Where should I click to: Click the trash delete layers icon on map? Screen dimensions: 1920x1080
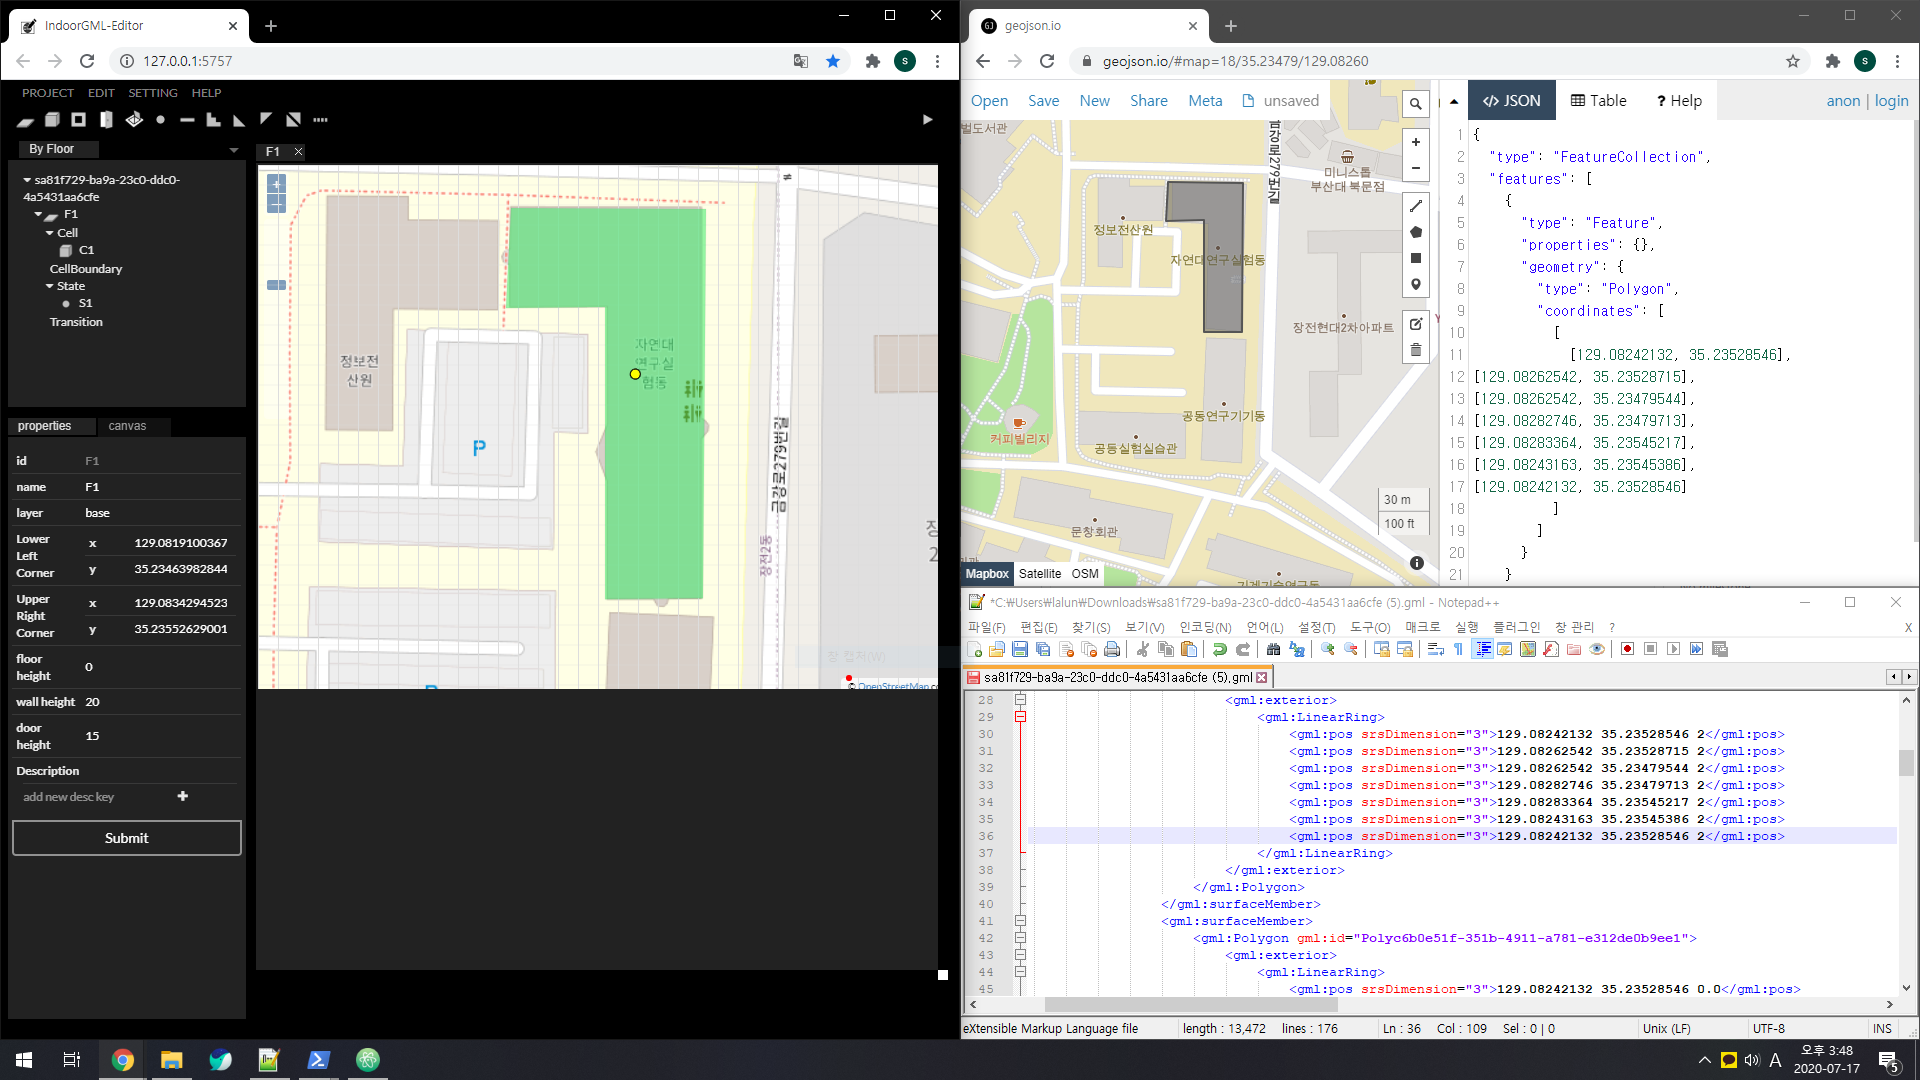[1415, 350]
